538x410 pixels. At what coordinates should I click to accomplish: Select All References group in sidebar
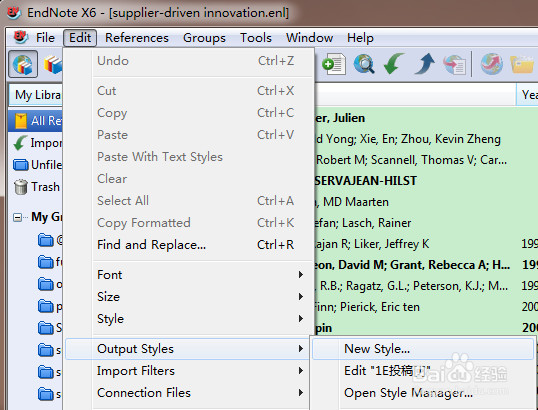pos(35,120)
